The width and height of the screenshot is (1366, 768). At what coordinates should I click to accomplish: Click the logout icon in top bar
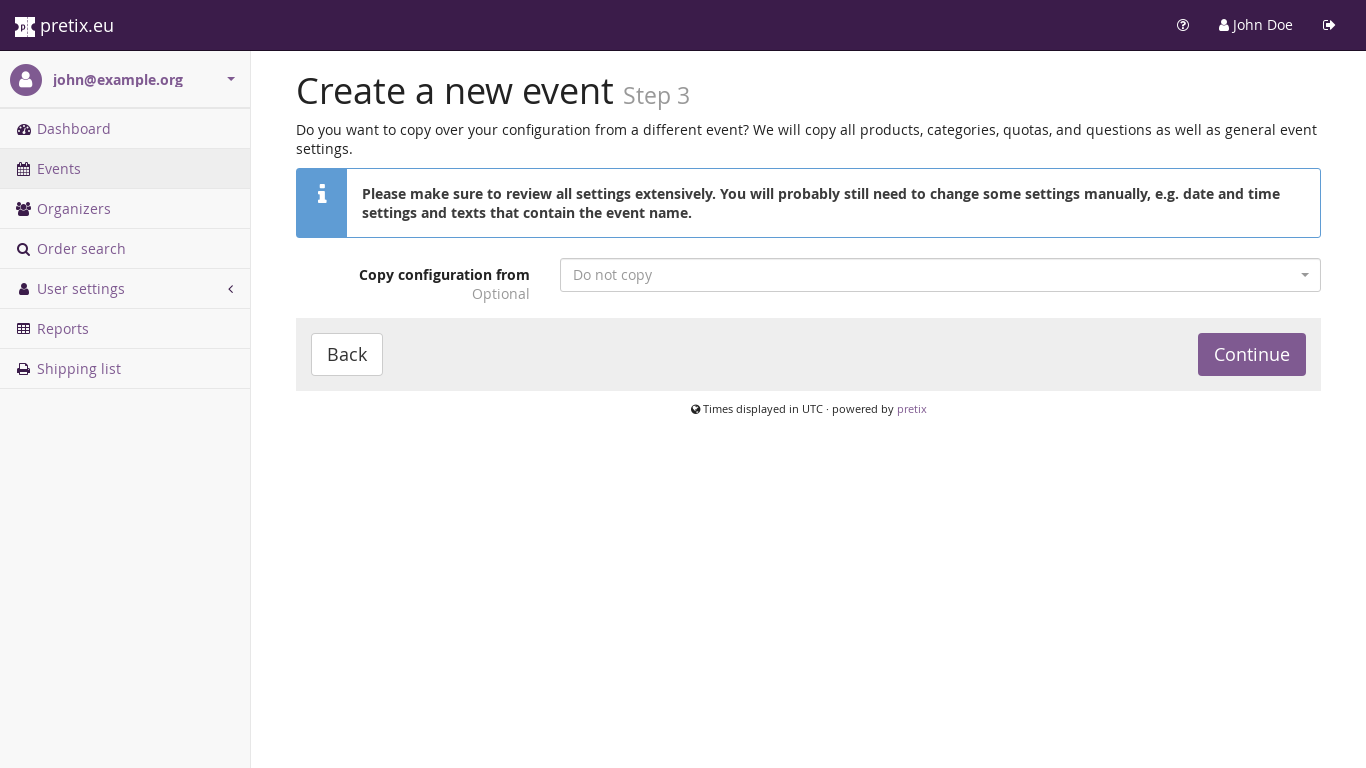(x=1329, y=25)
